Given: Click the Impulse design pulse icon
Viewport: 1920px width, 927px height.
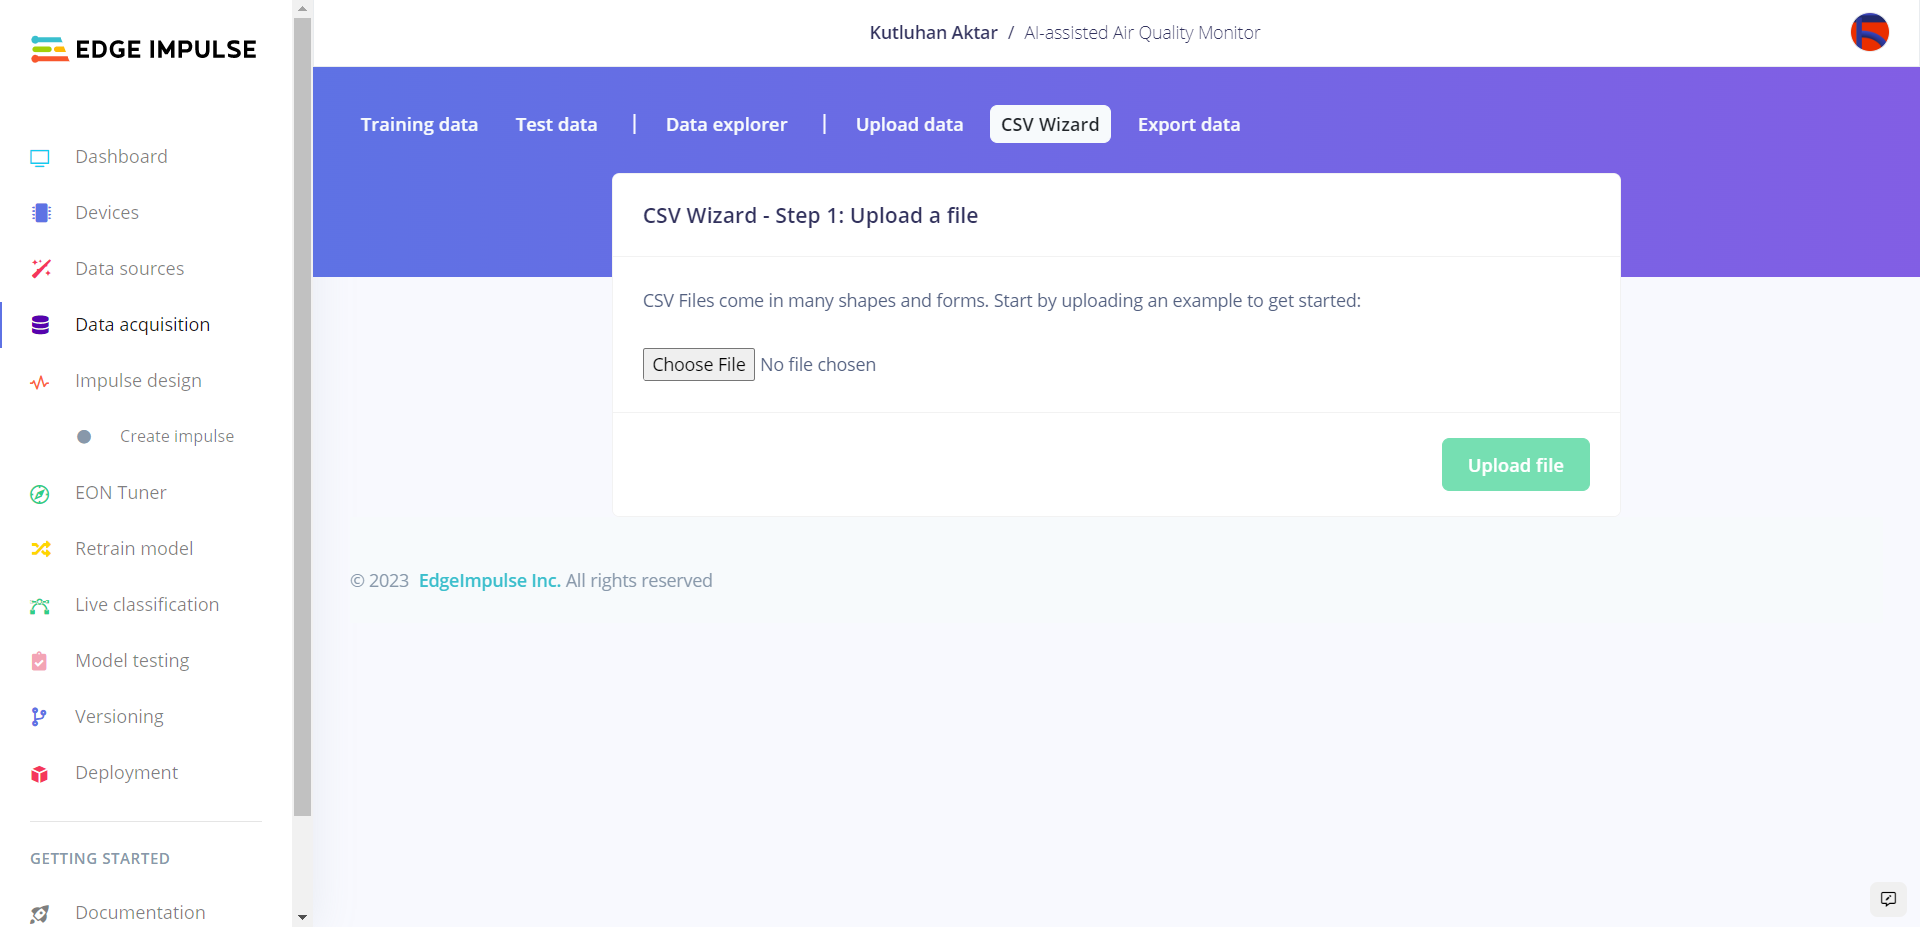Looking at the screenshot, I should tap(40, 382).
